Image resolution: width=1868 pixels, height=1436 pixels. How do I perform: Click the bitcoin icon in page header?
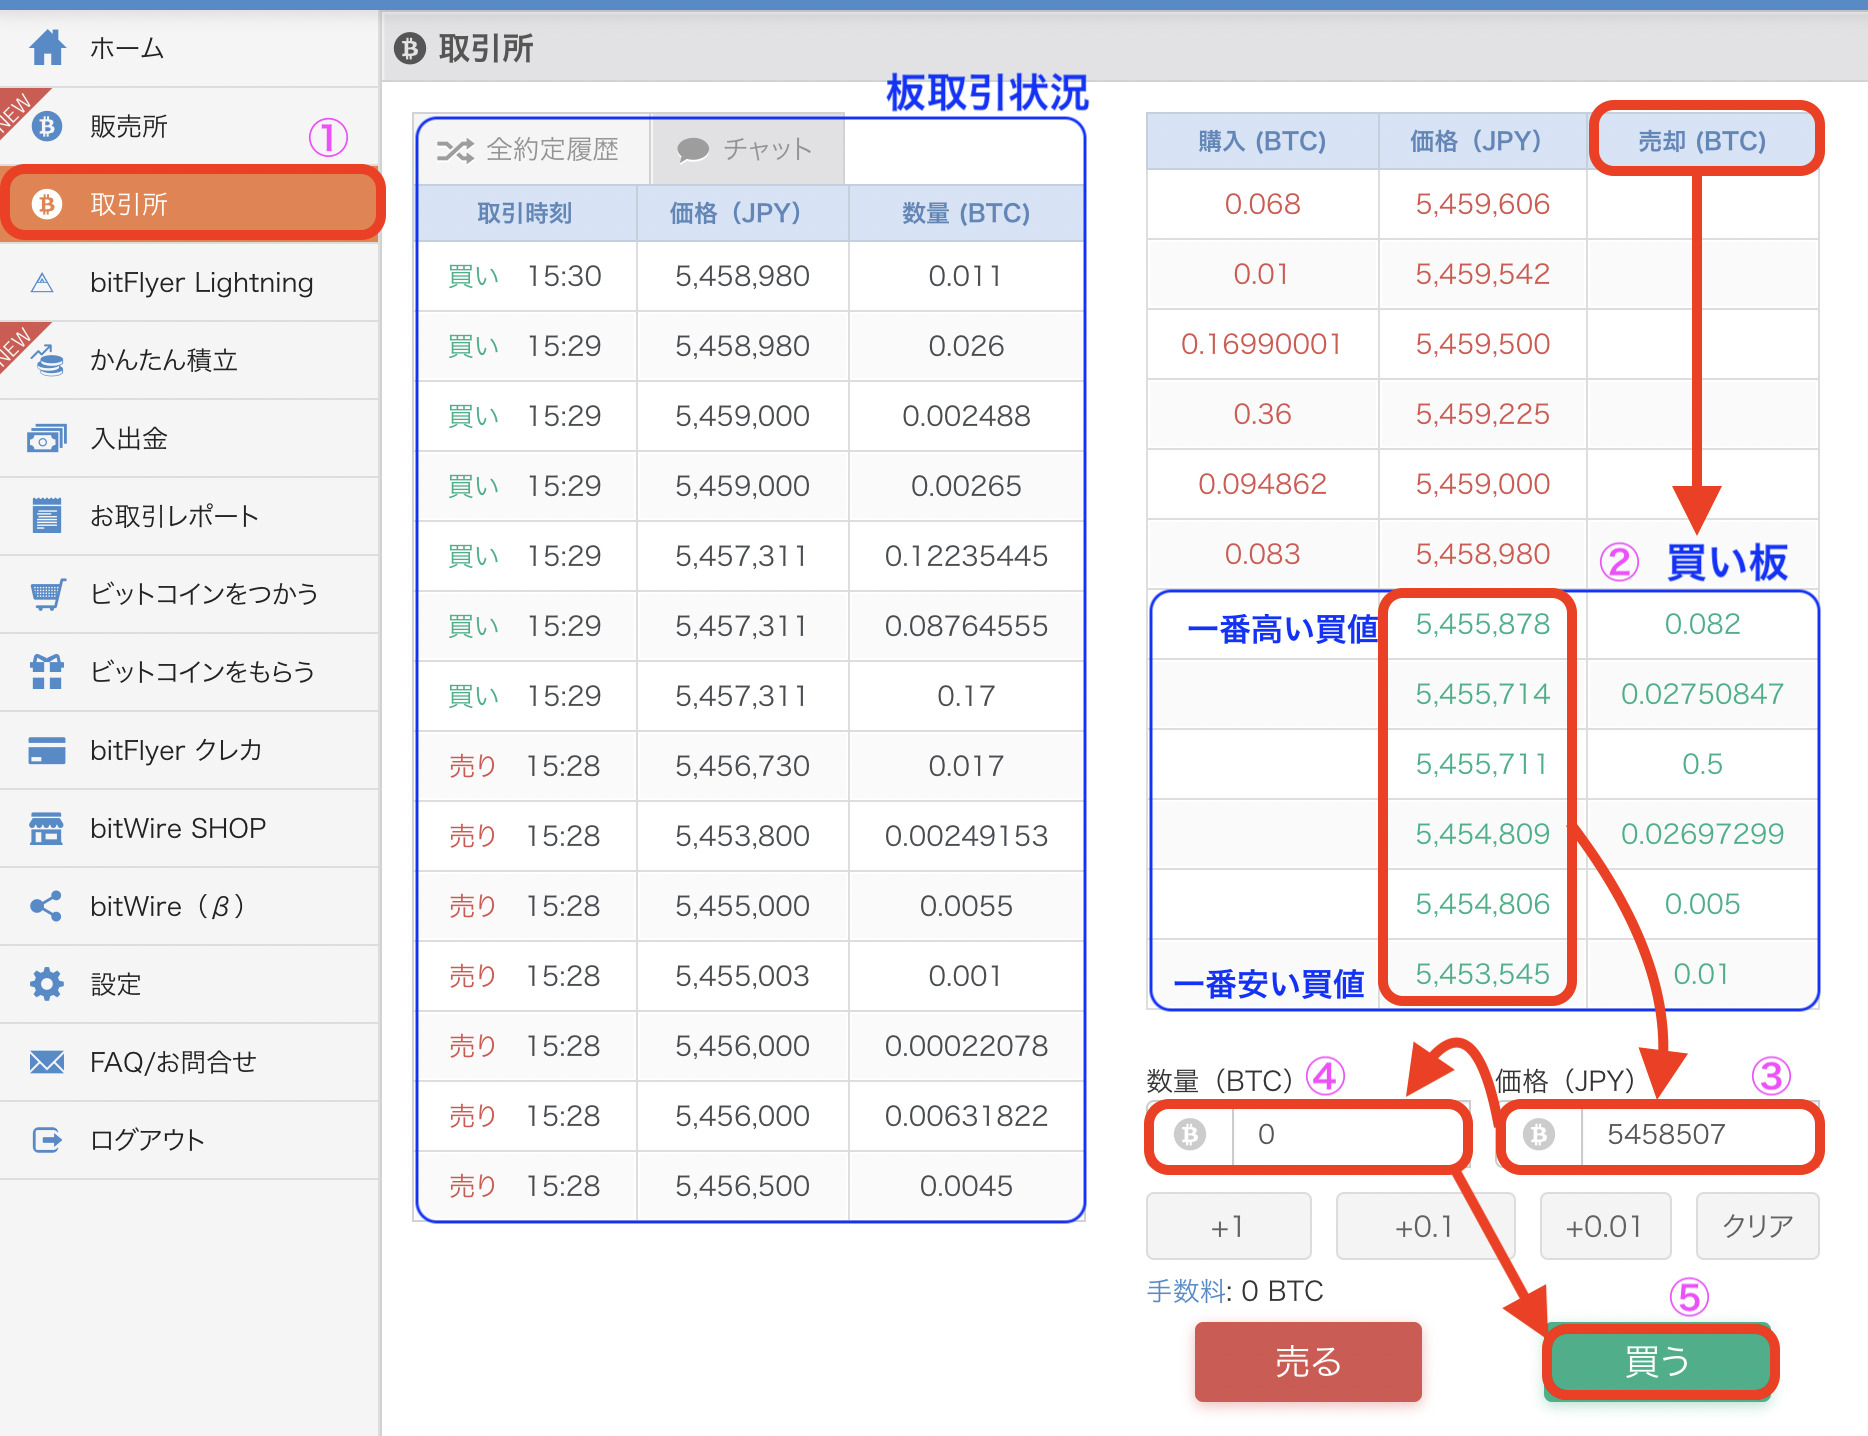[x=410, y=47]
